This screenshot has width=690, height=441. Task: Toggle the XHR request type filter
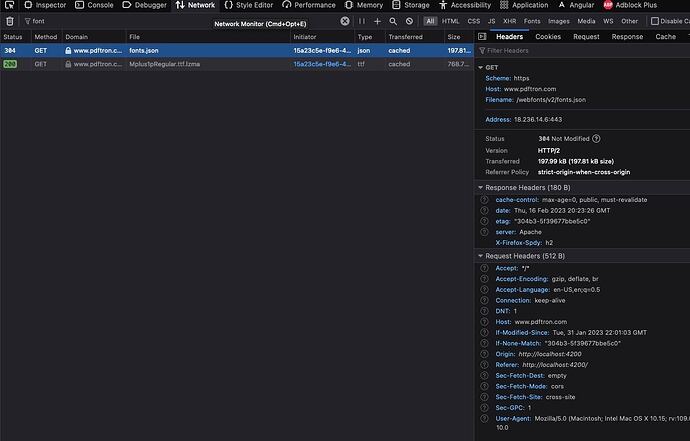pos(510,21)
